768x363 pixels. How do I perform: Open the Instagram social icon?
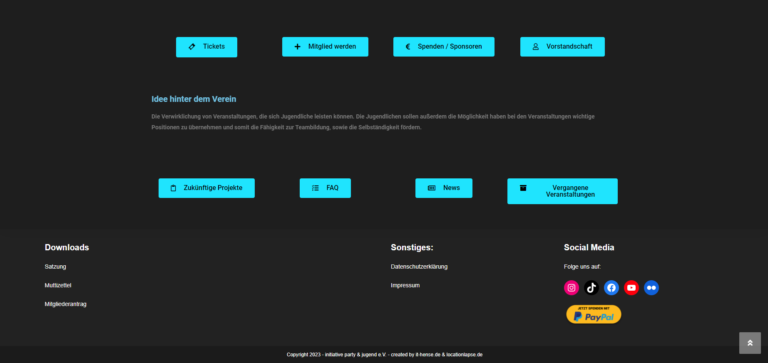(572, 288)
